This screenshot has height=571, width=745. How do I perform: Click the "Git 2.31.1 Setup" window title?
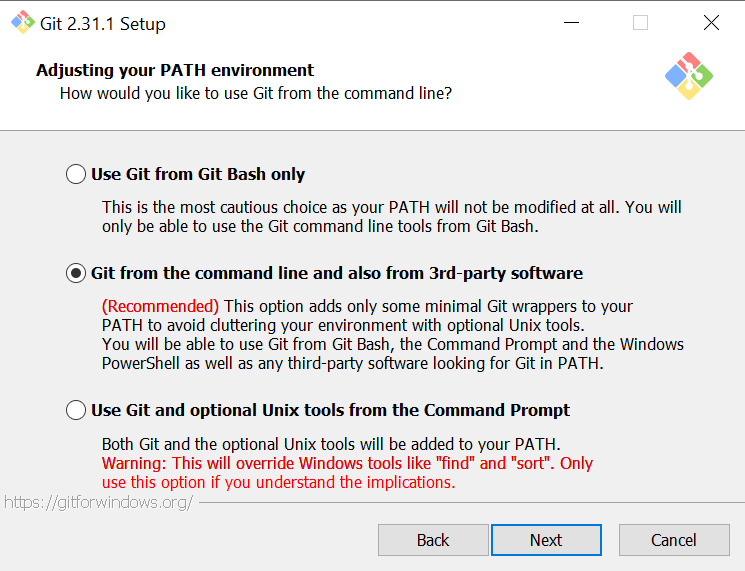coord(103,24)
